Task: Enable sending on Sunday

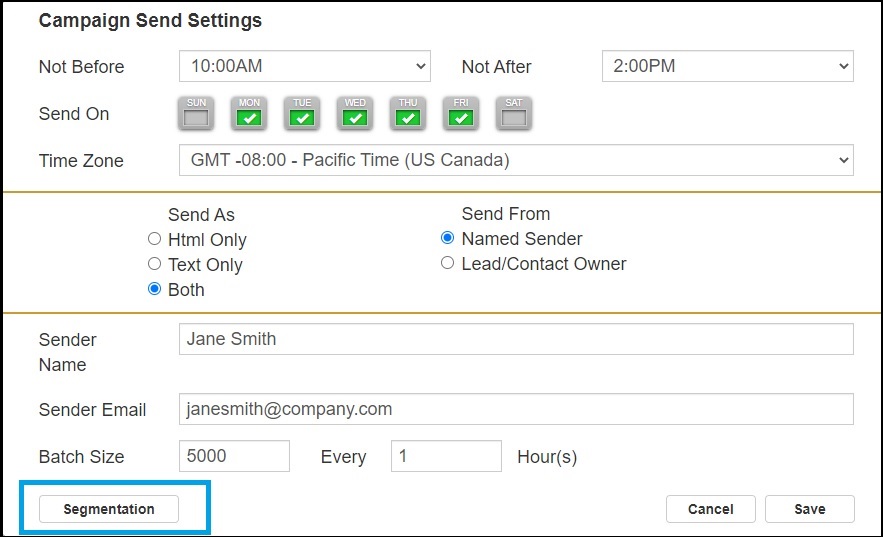Action: coord(197,115)
